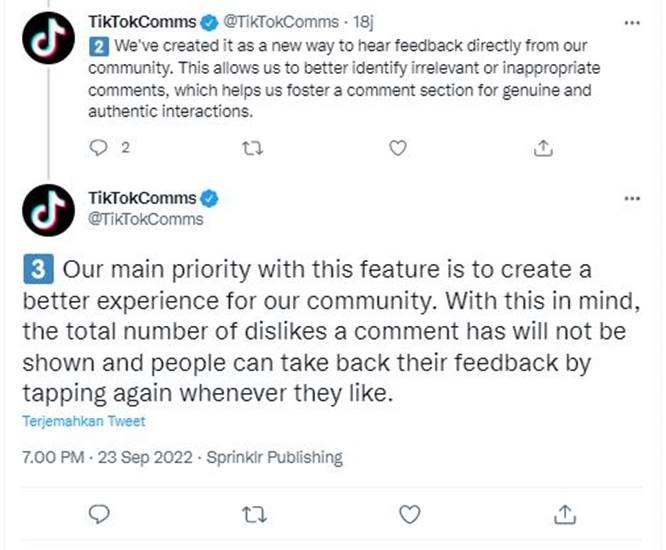The image size is (666, 550).
Task: Reply to the first TikTokComms tweet
Action: pyautogui.click(x=98, y=148)
